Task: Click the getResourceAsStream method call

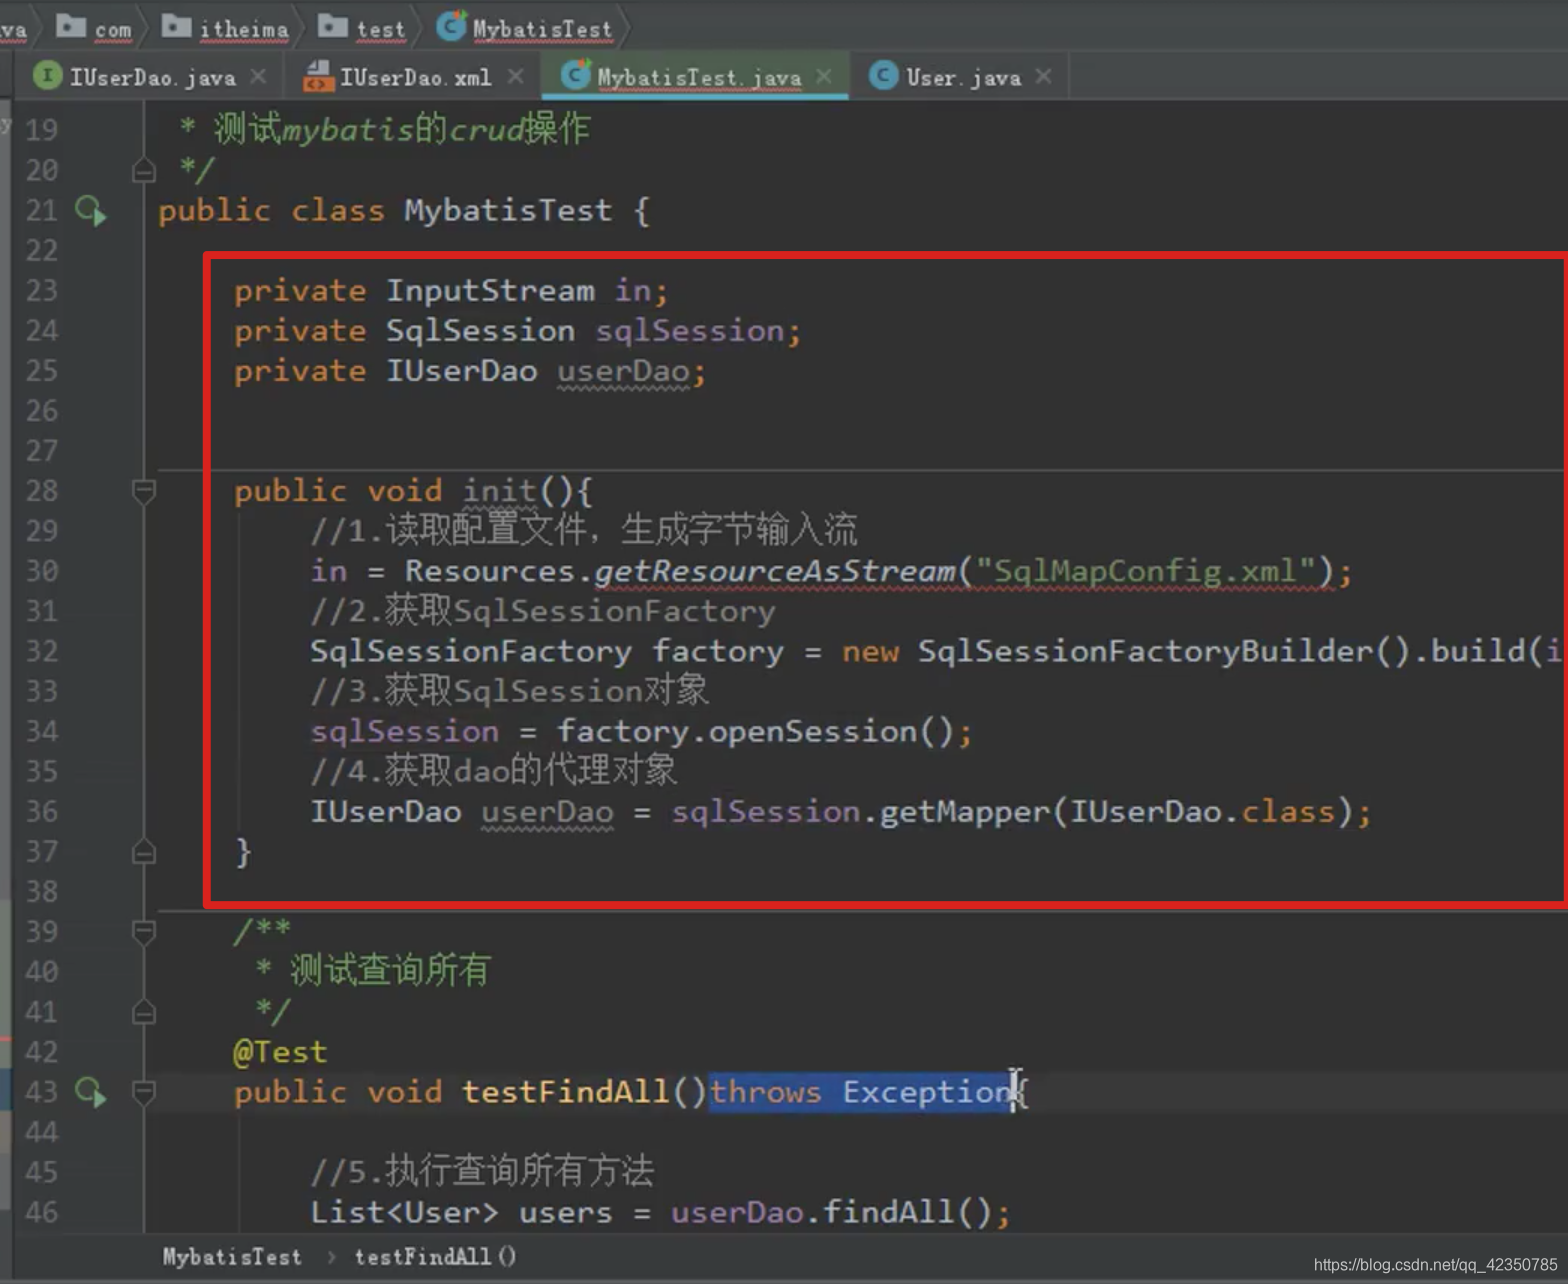Action: [x=775, y=571]
